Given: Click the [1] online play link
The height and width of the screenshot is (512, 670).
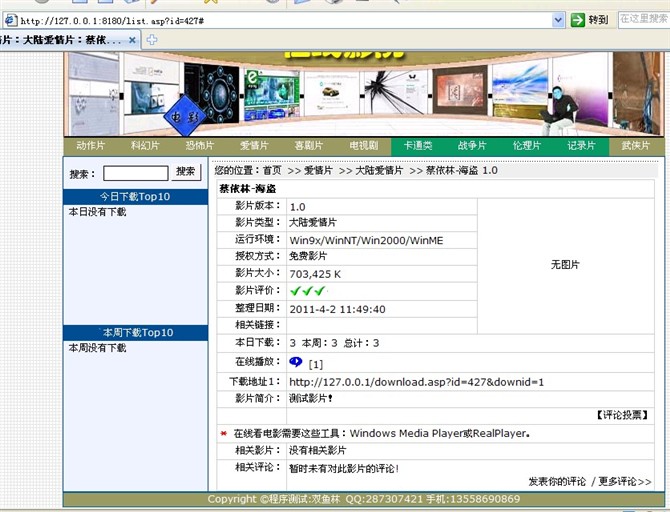Looking at the screenshot, I should 315,364.
